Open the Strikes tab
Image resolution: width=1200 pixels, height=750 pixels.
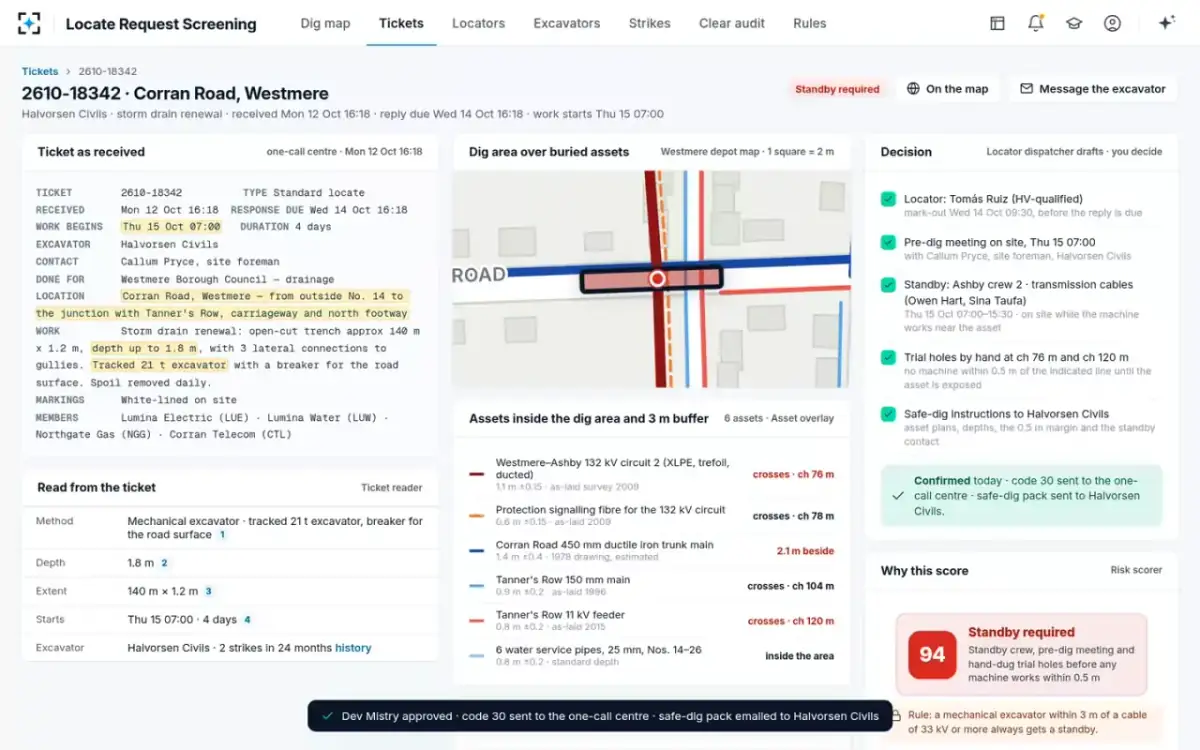(x=650, y=23)
